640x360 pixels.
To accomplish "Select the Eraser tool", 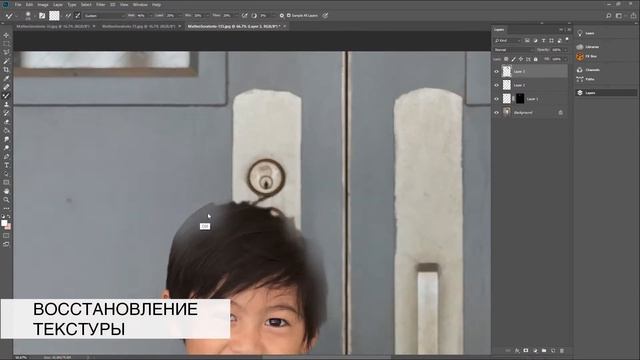I will pos(6,122).
